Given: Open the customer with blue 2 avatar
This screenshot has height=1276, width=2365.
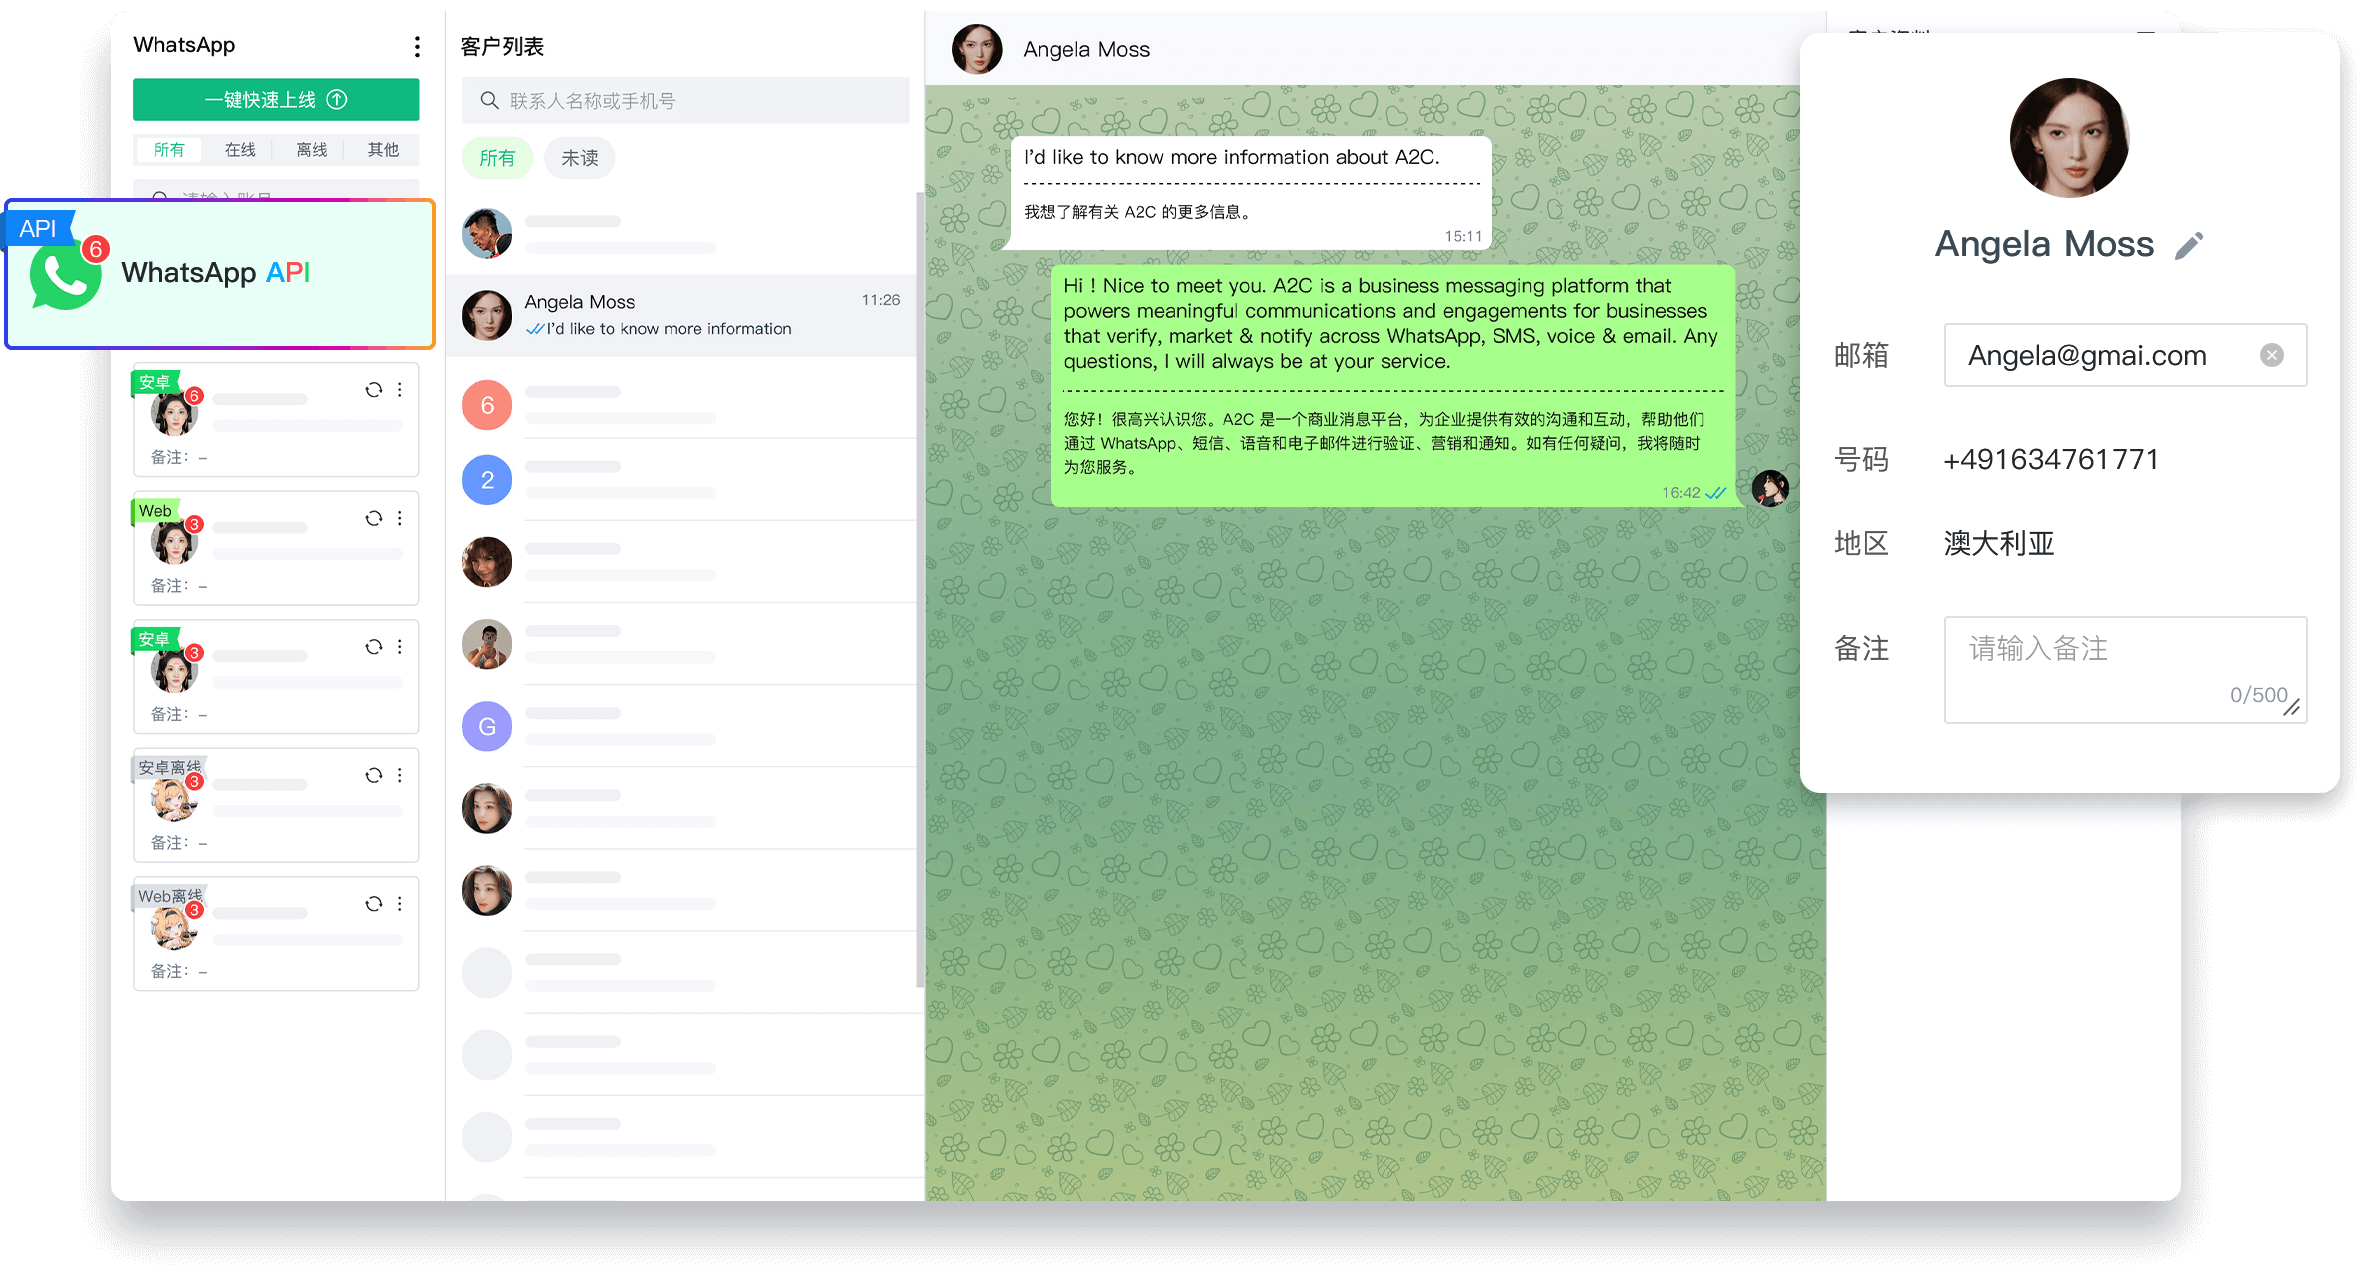Looking at the screenshot, I should coord(487,480).
